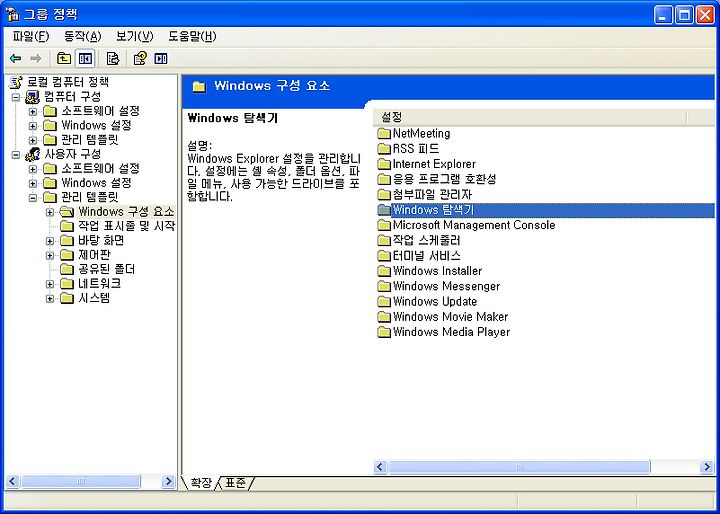Click the settings list left scroll arrow
This screenshot has width=720, height=514.
pos(380,467)
